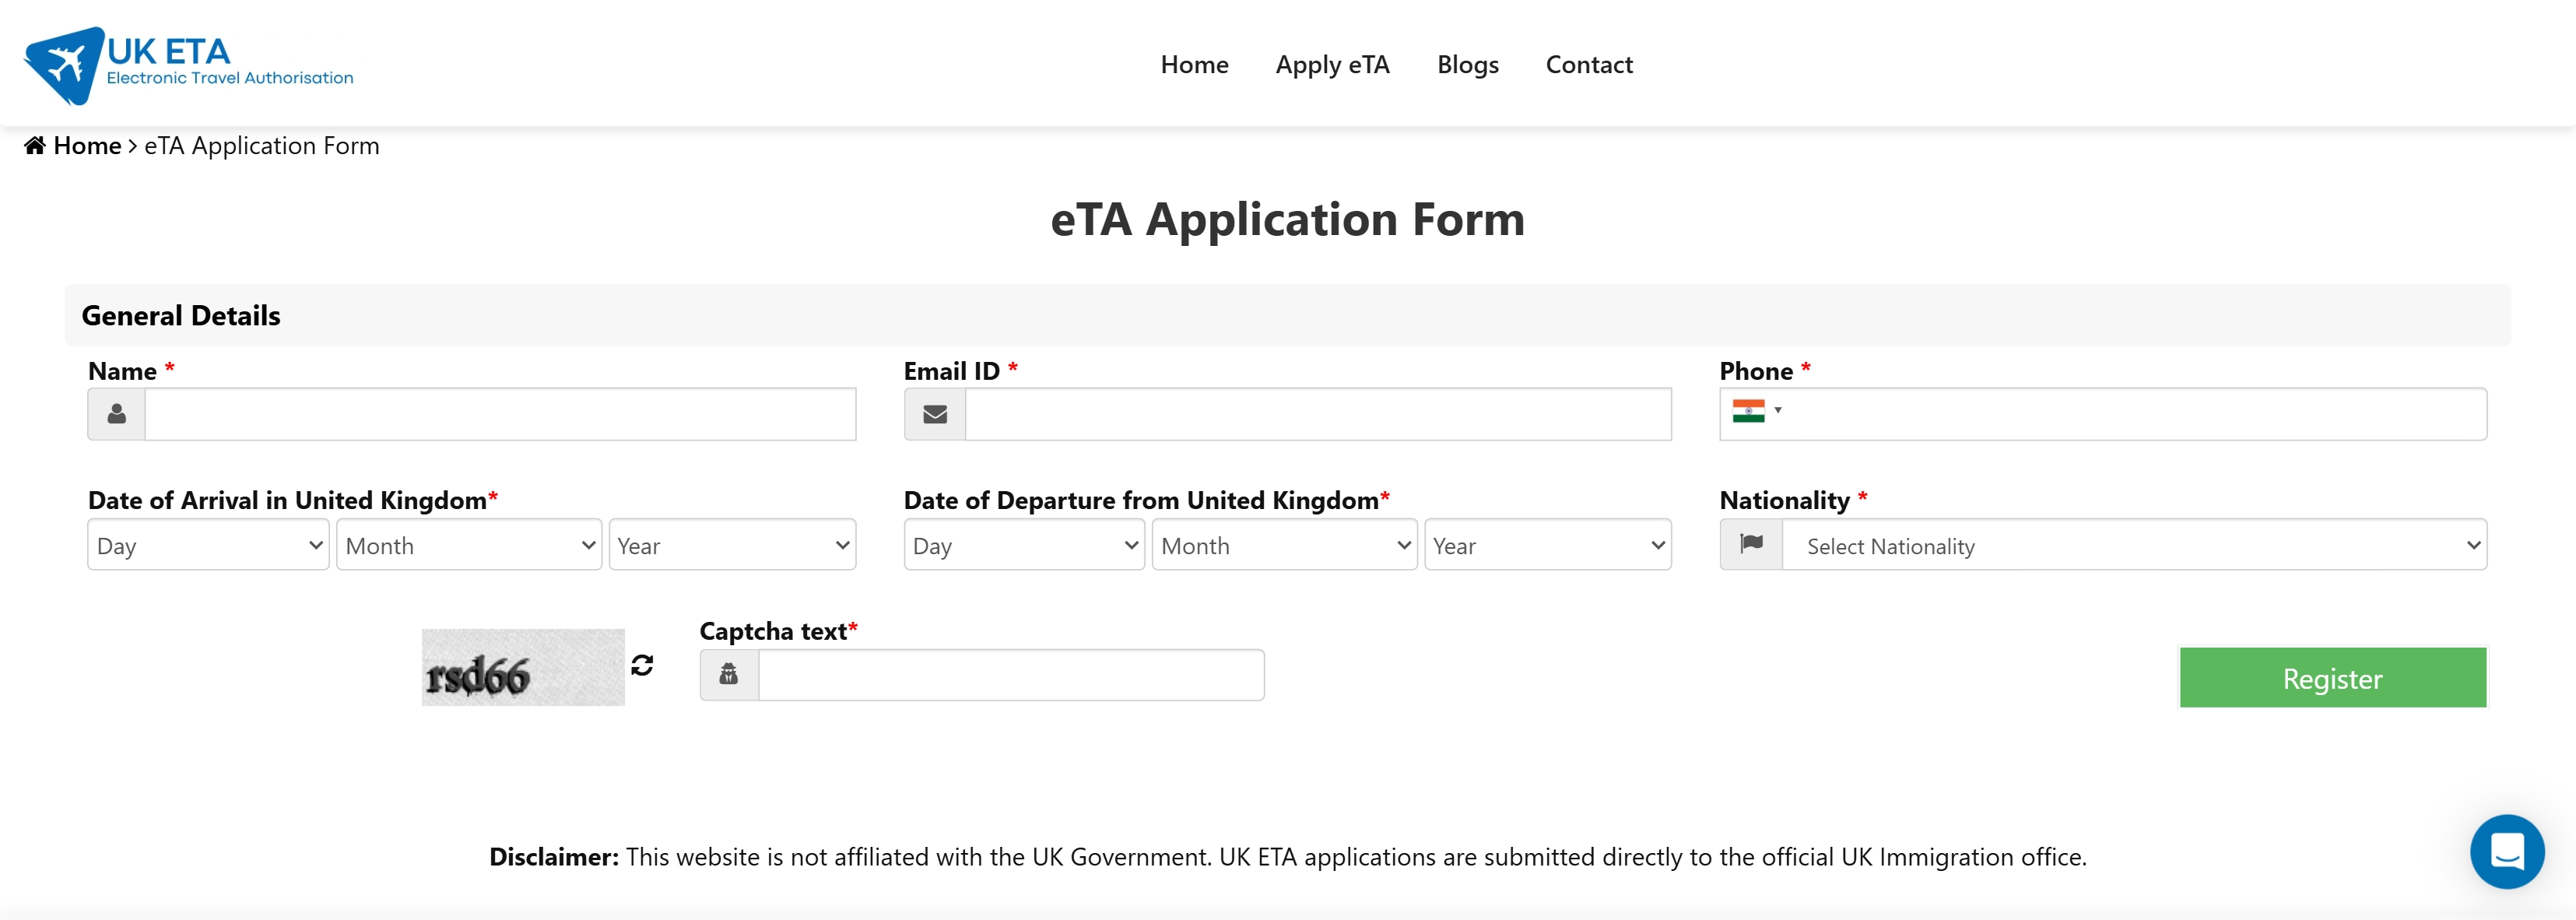
Task: Open the arrival Month dropdown
Action: click(469, 545)
